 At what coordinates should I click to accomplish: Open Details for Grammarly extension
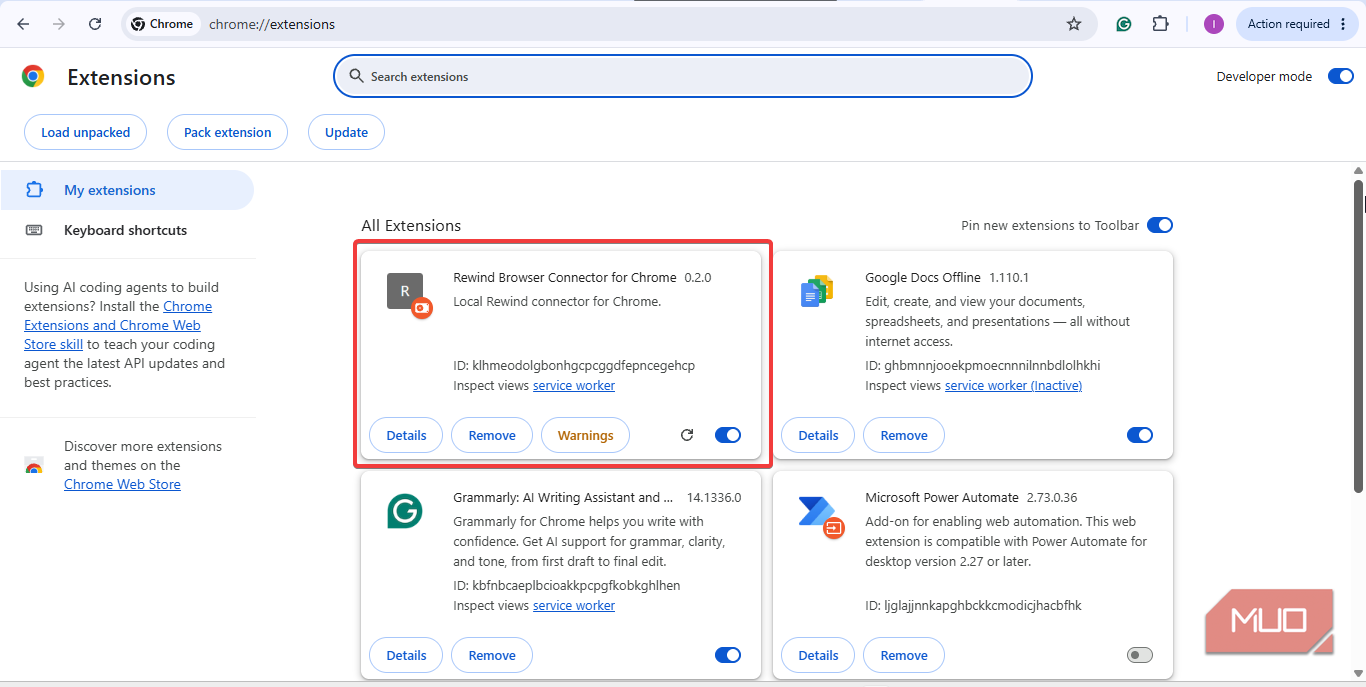[406, 655]
